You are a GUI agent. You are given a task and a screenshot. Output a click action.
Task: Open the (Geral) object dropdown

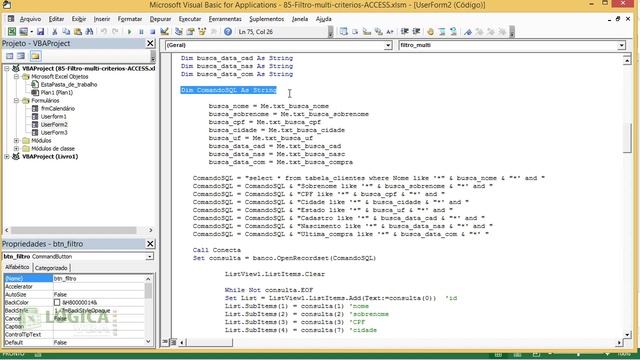tap(388, 45)
